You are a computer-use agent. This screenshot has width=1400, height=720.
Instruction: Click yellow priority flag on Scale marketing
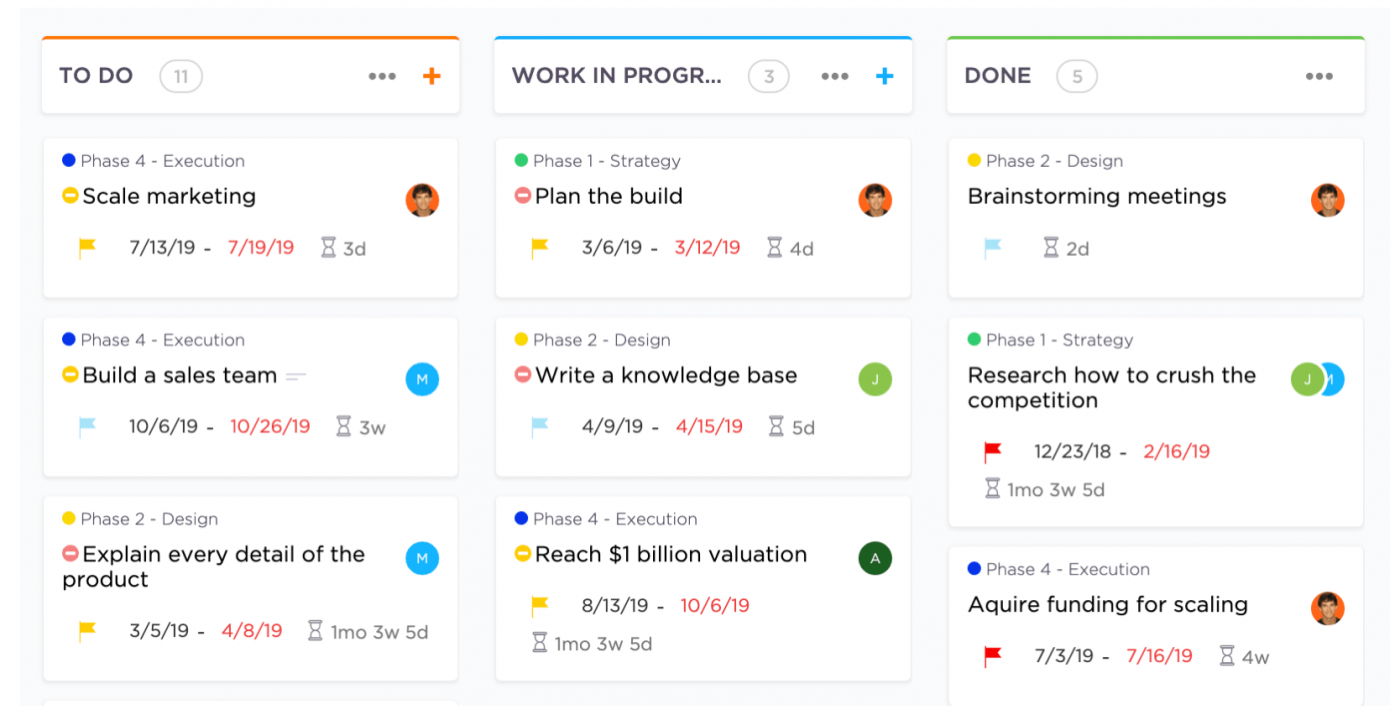(88, 248)
